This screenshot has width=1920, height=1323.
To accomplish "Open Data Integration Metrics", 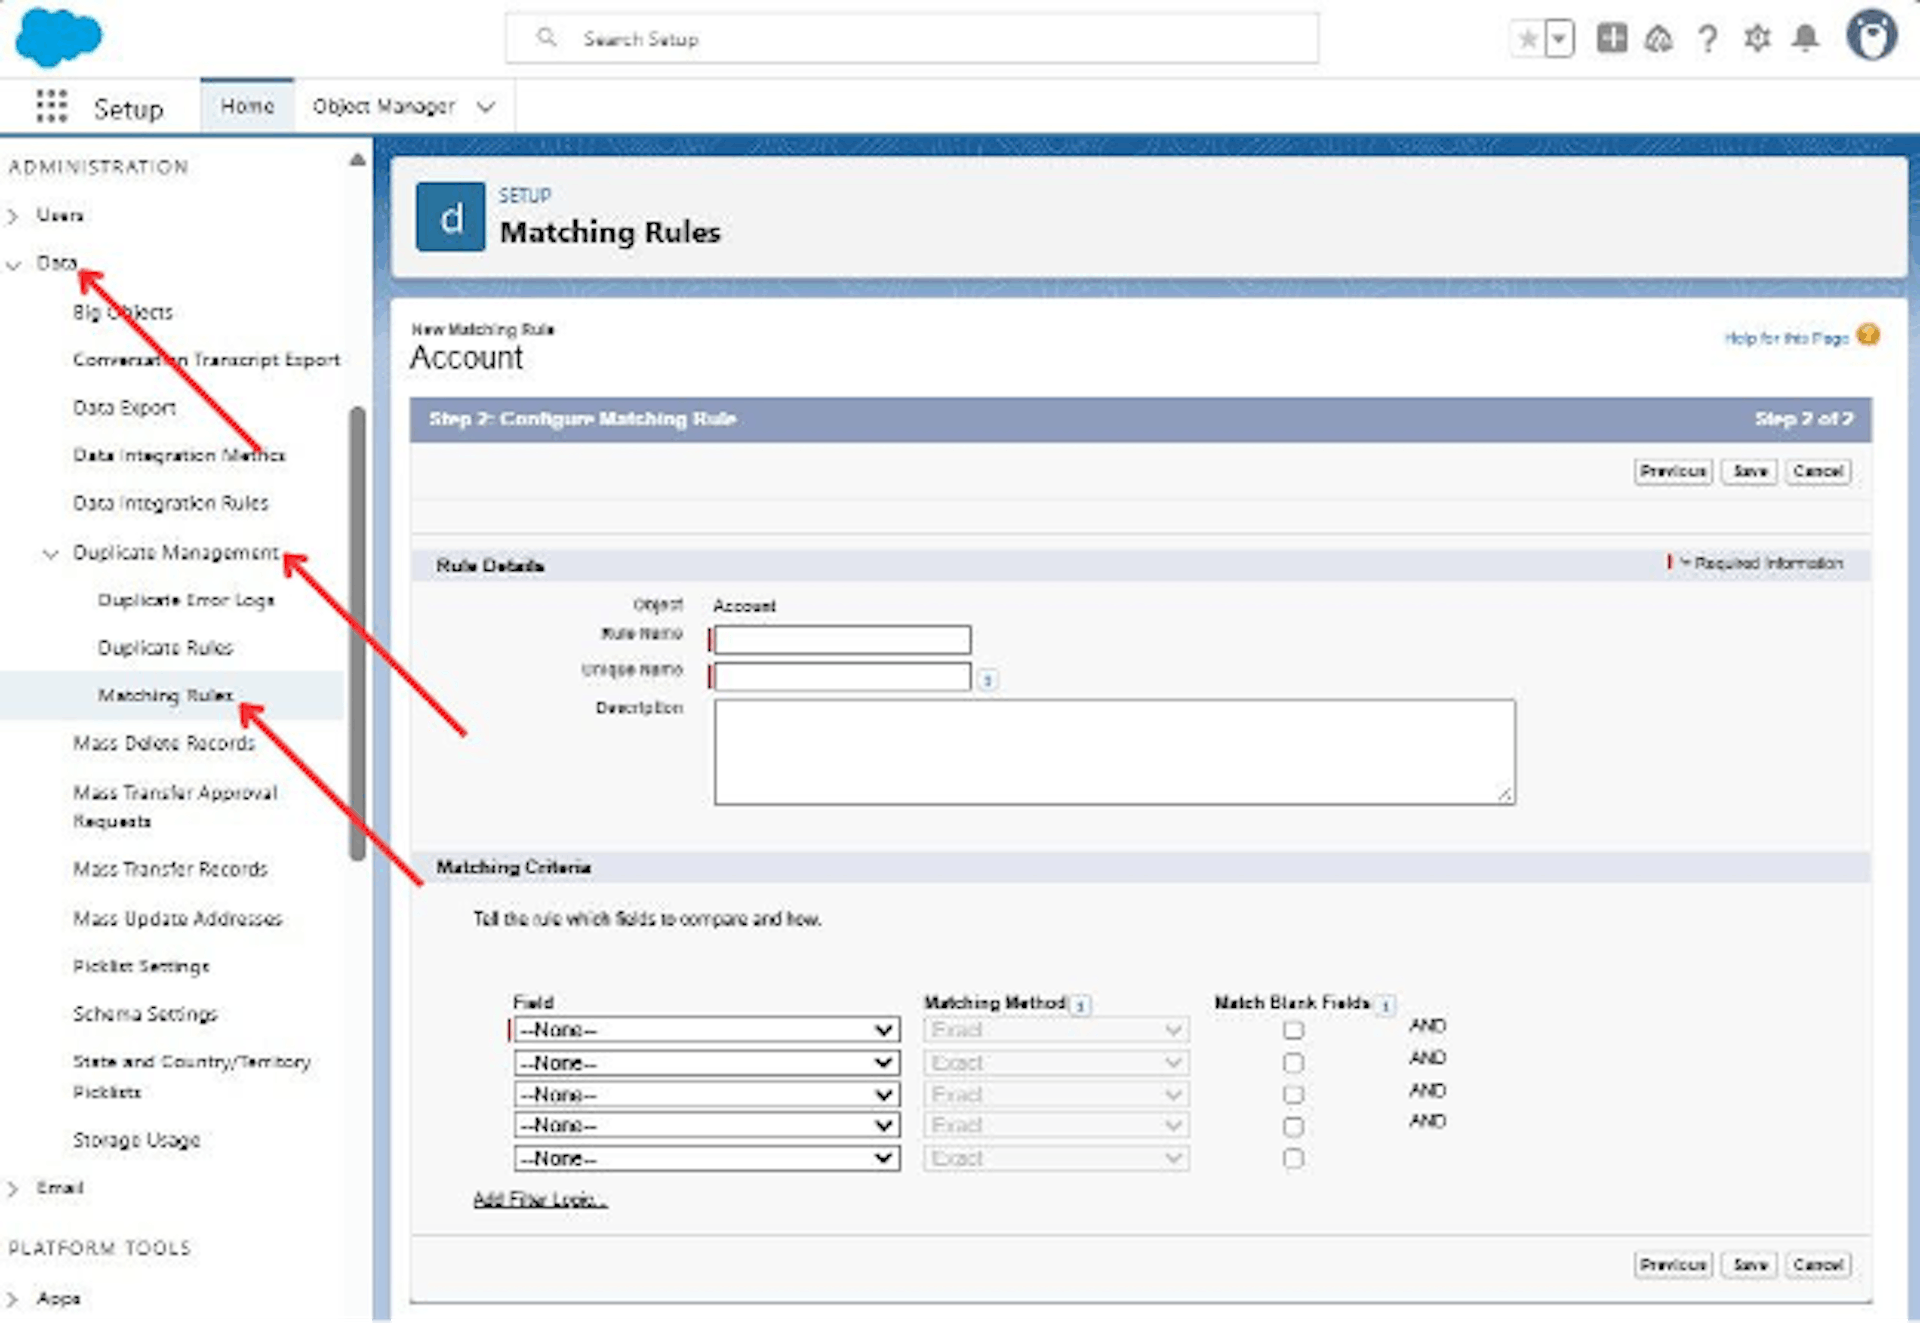I will 179,455.
